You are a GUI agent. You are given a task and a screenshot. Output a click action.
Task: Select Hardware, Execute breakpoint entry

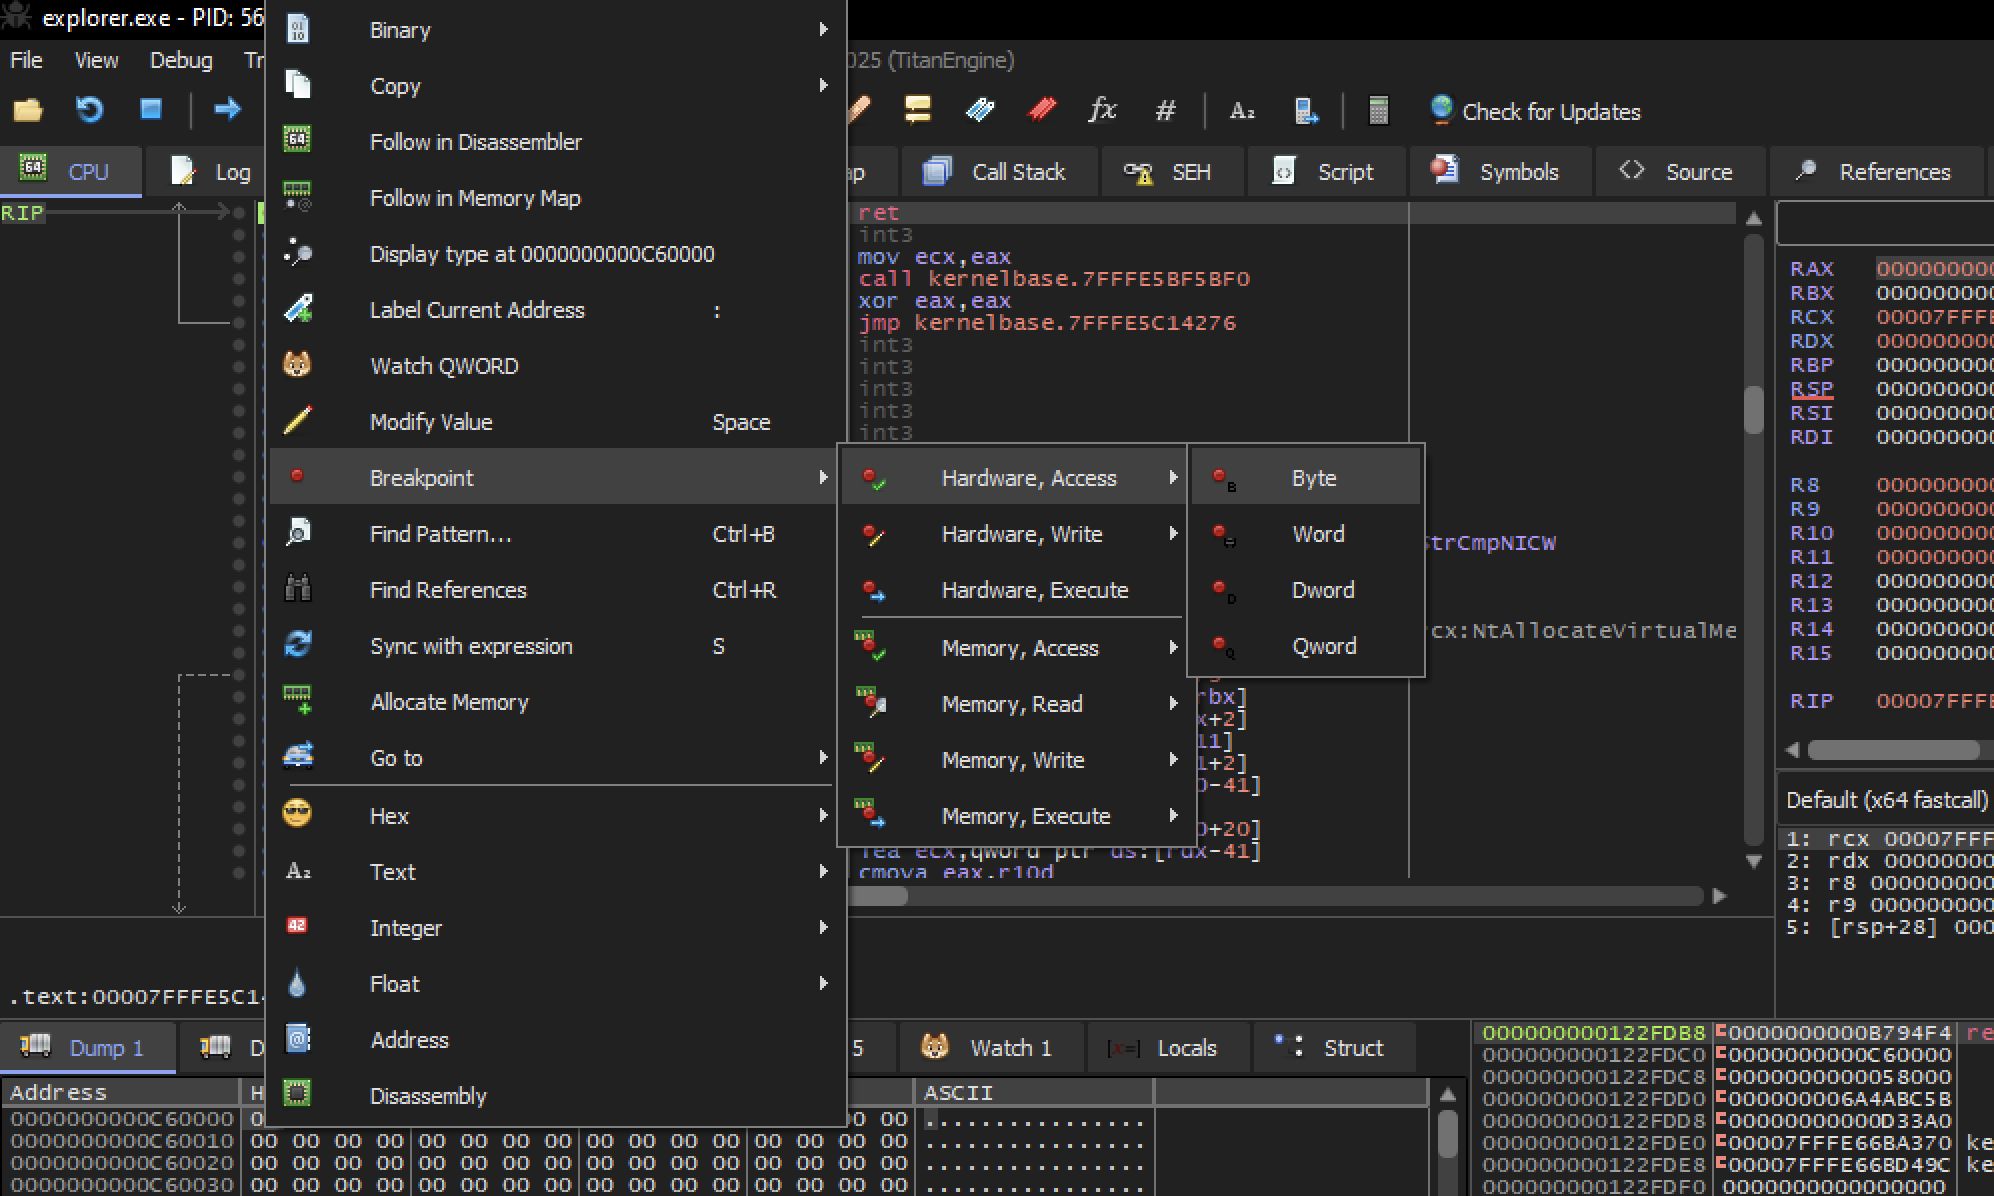point(1015,590)
